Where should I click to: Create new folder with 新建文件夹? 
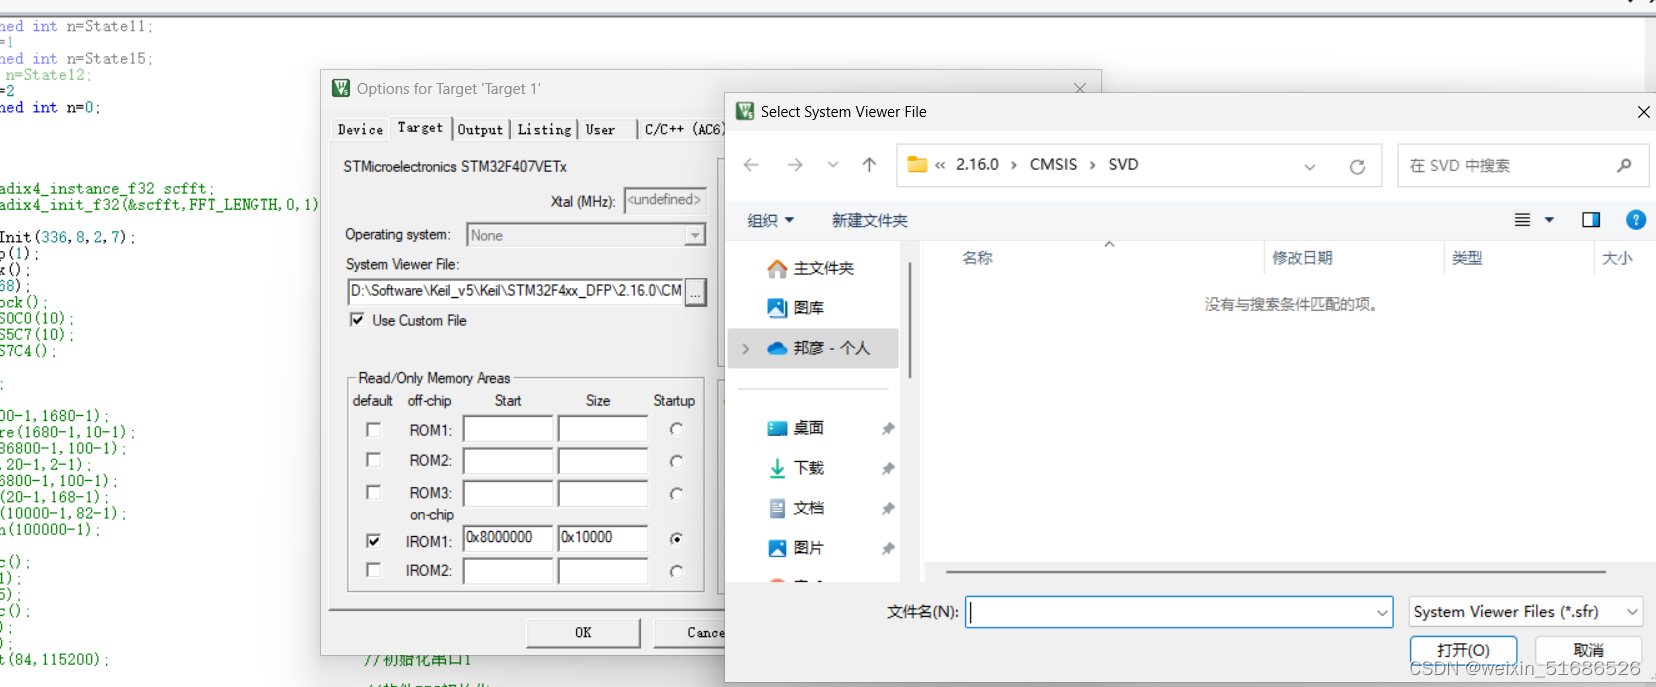[869, 220]
